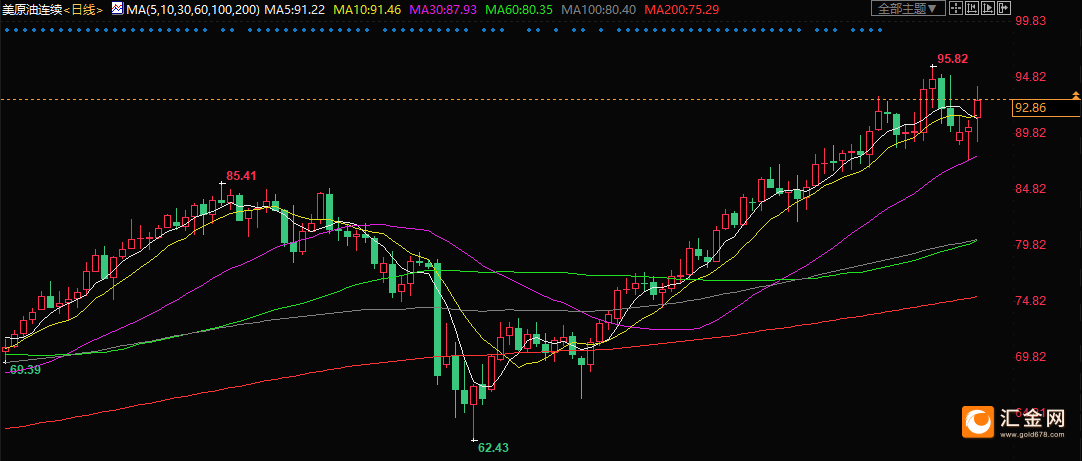
Task: Click the 94.82 price axis label
Action: 1031,77
